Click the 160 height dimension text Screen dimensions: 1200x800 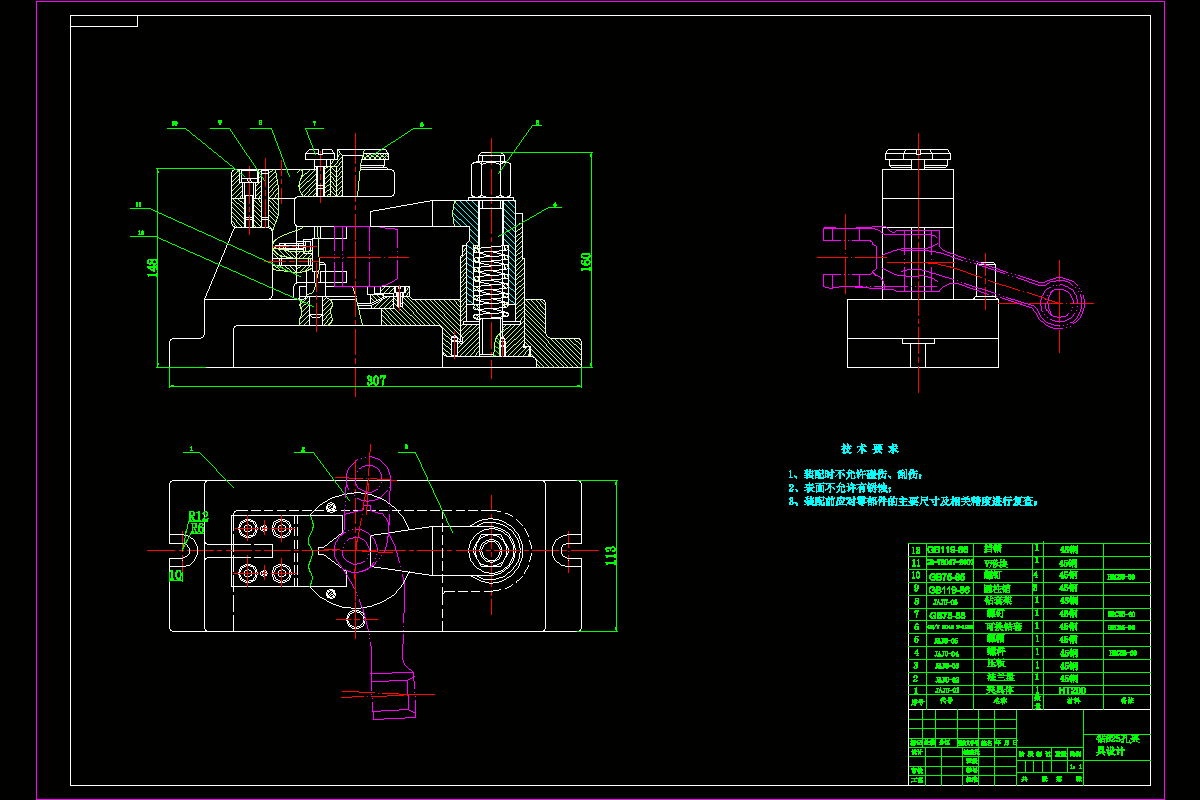click(x=587, y=261)
